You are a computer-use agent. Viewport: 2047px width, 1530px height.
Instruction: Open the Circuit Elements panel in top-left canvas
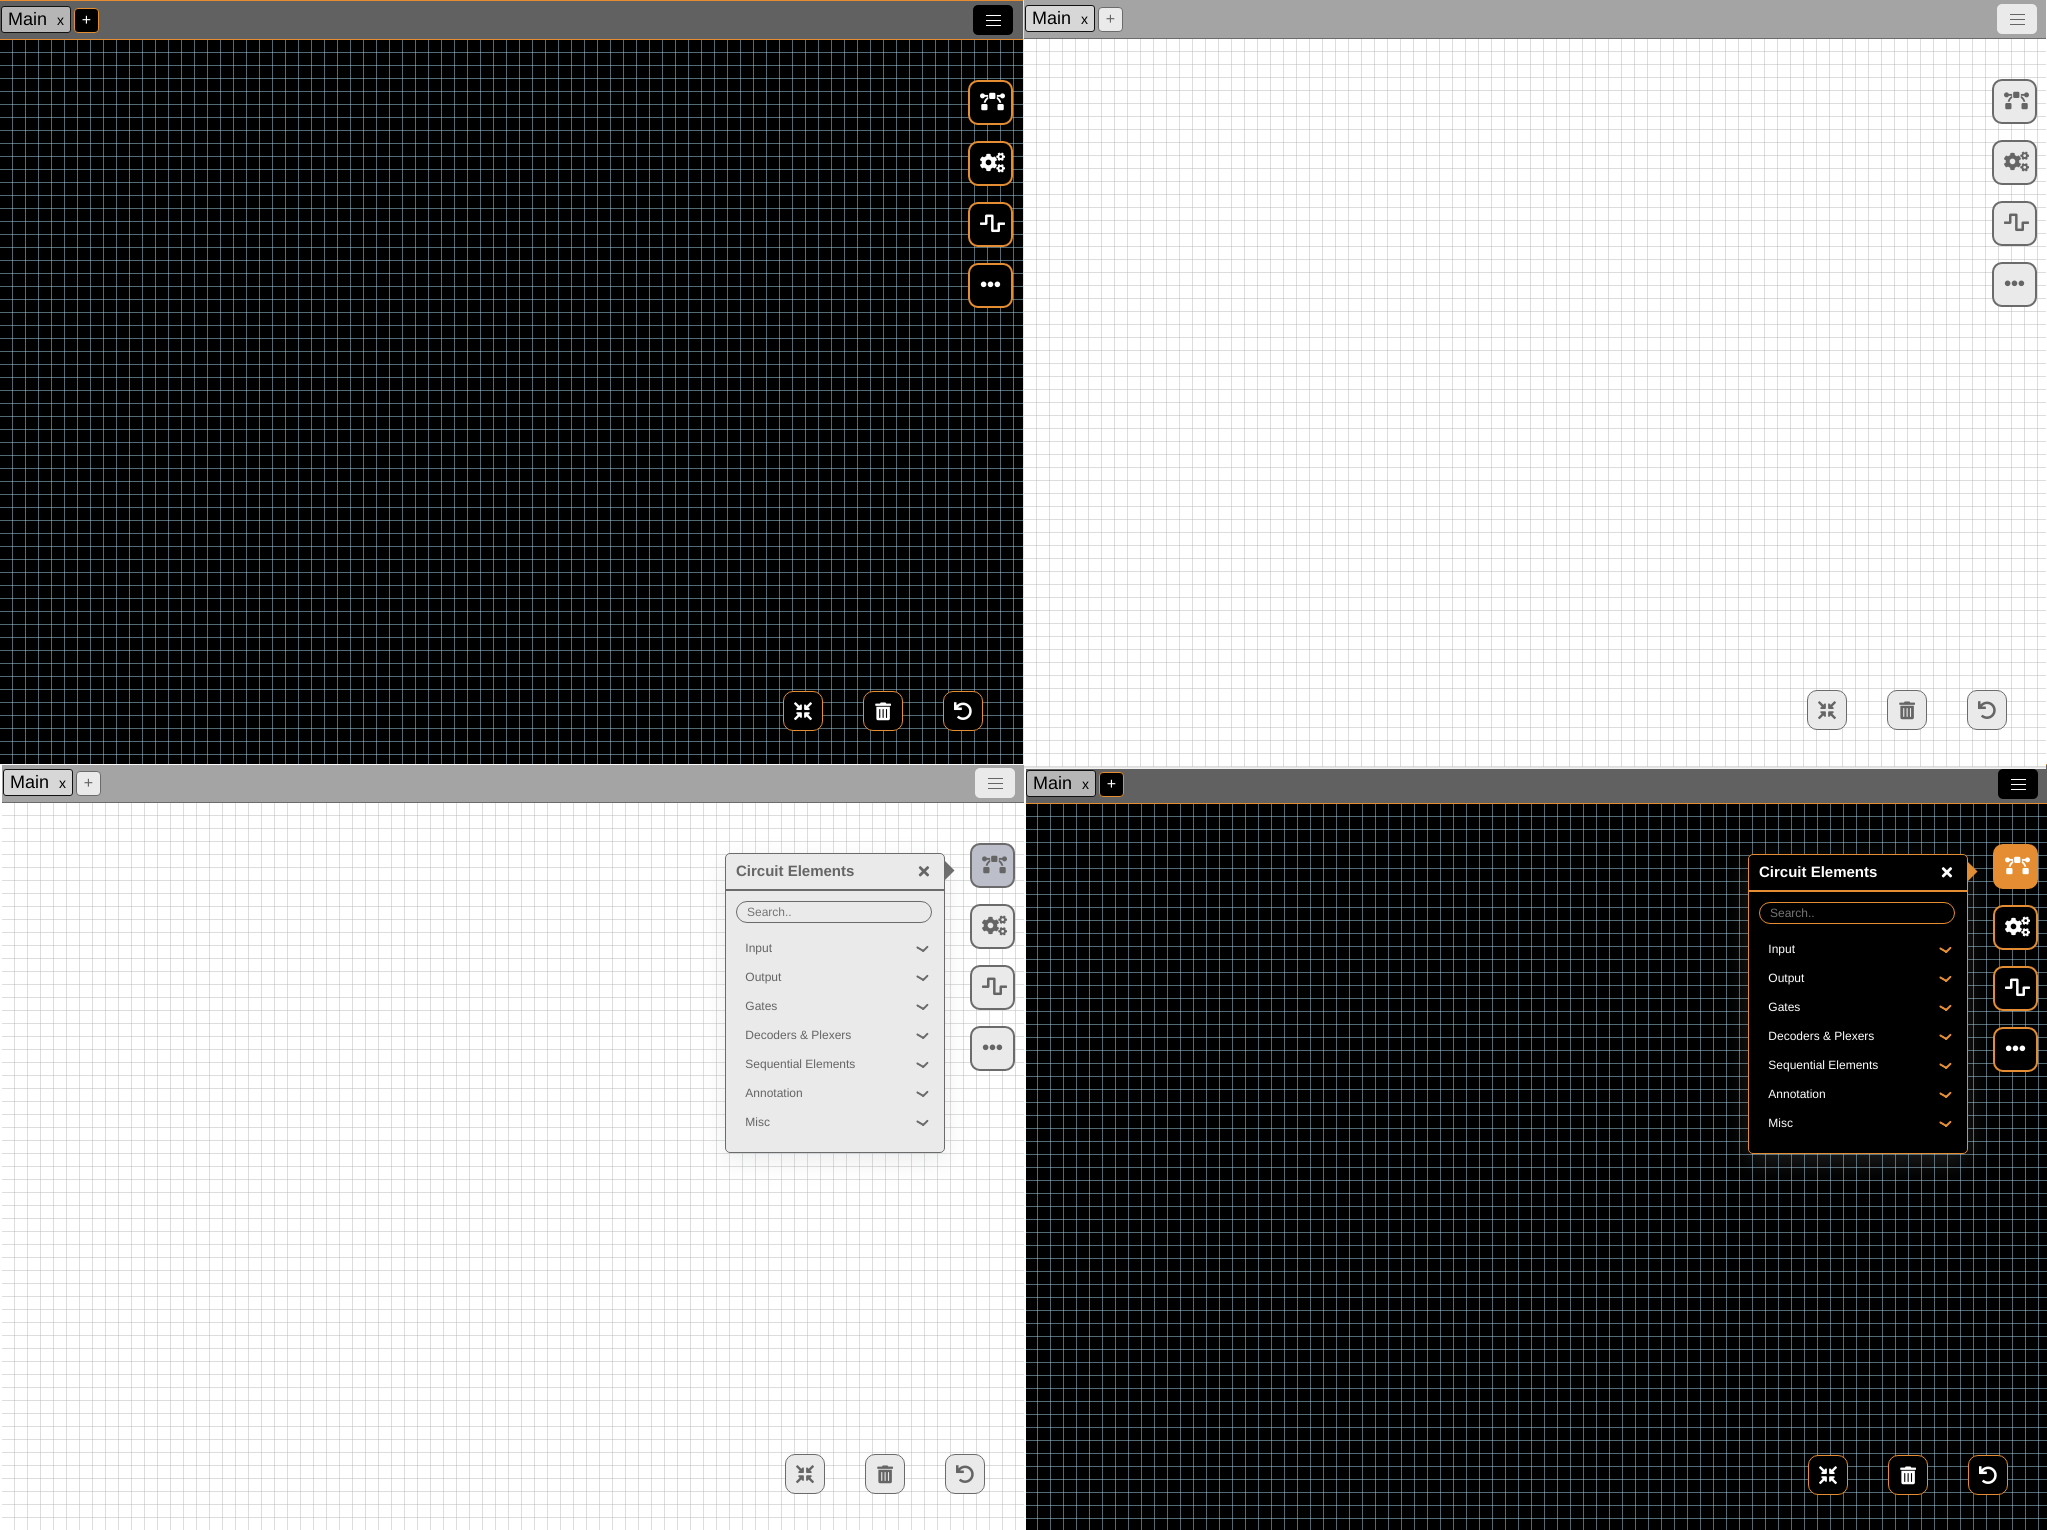pos(990,102)
